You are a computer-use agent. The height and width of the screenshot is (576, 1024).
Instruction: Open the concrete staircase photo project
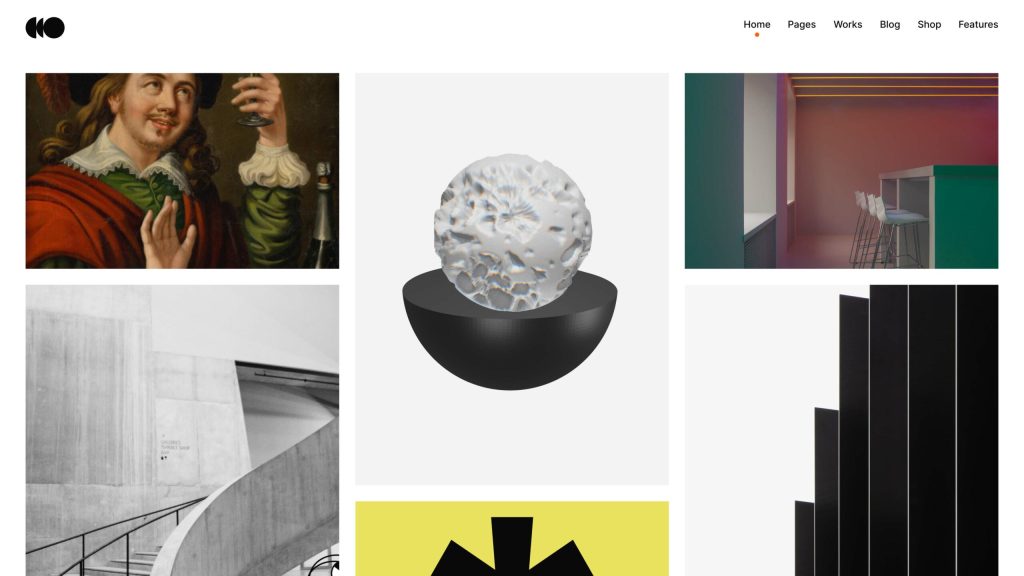click(182, 430)
